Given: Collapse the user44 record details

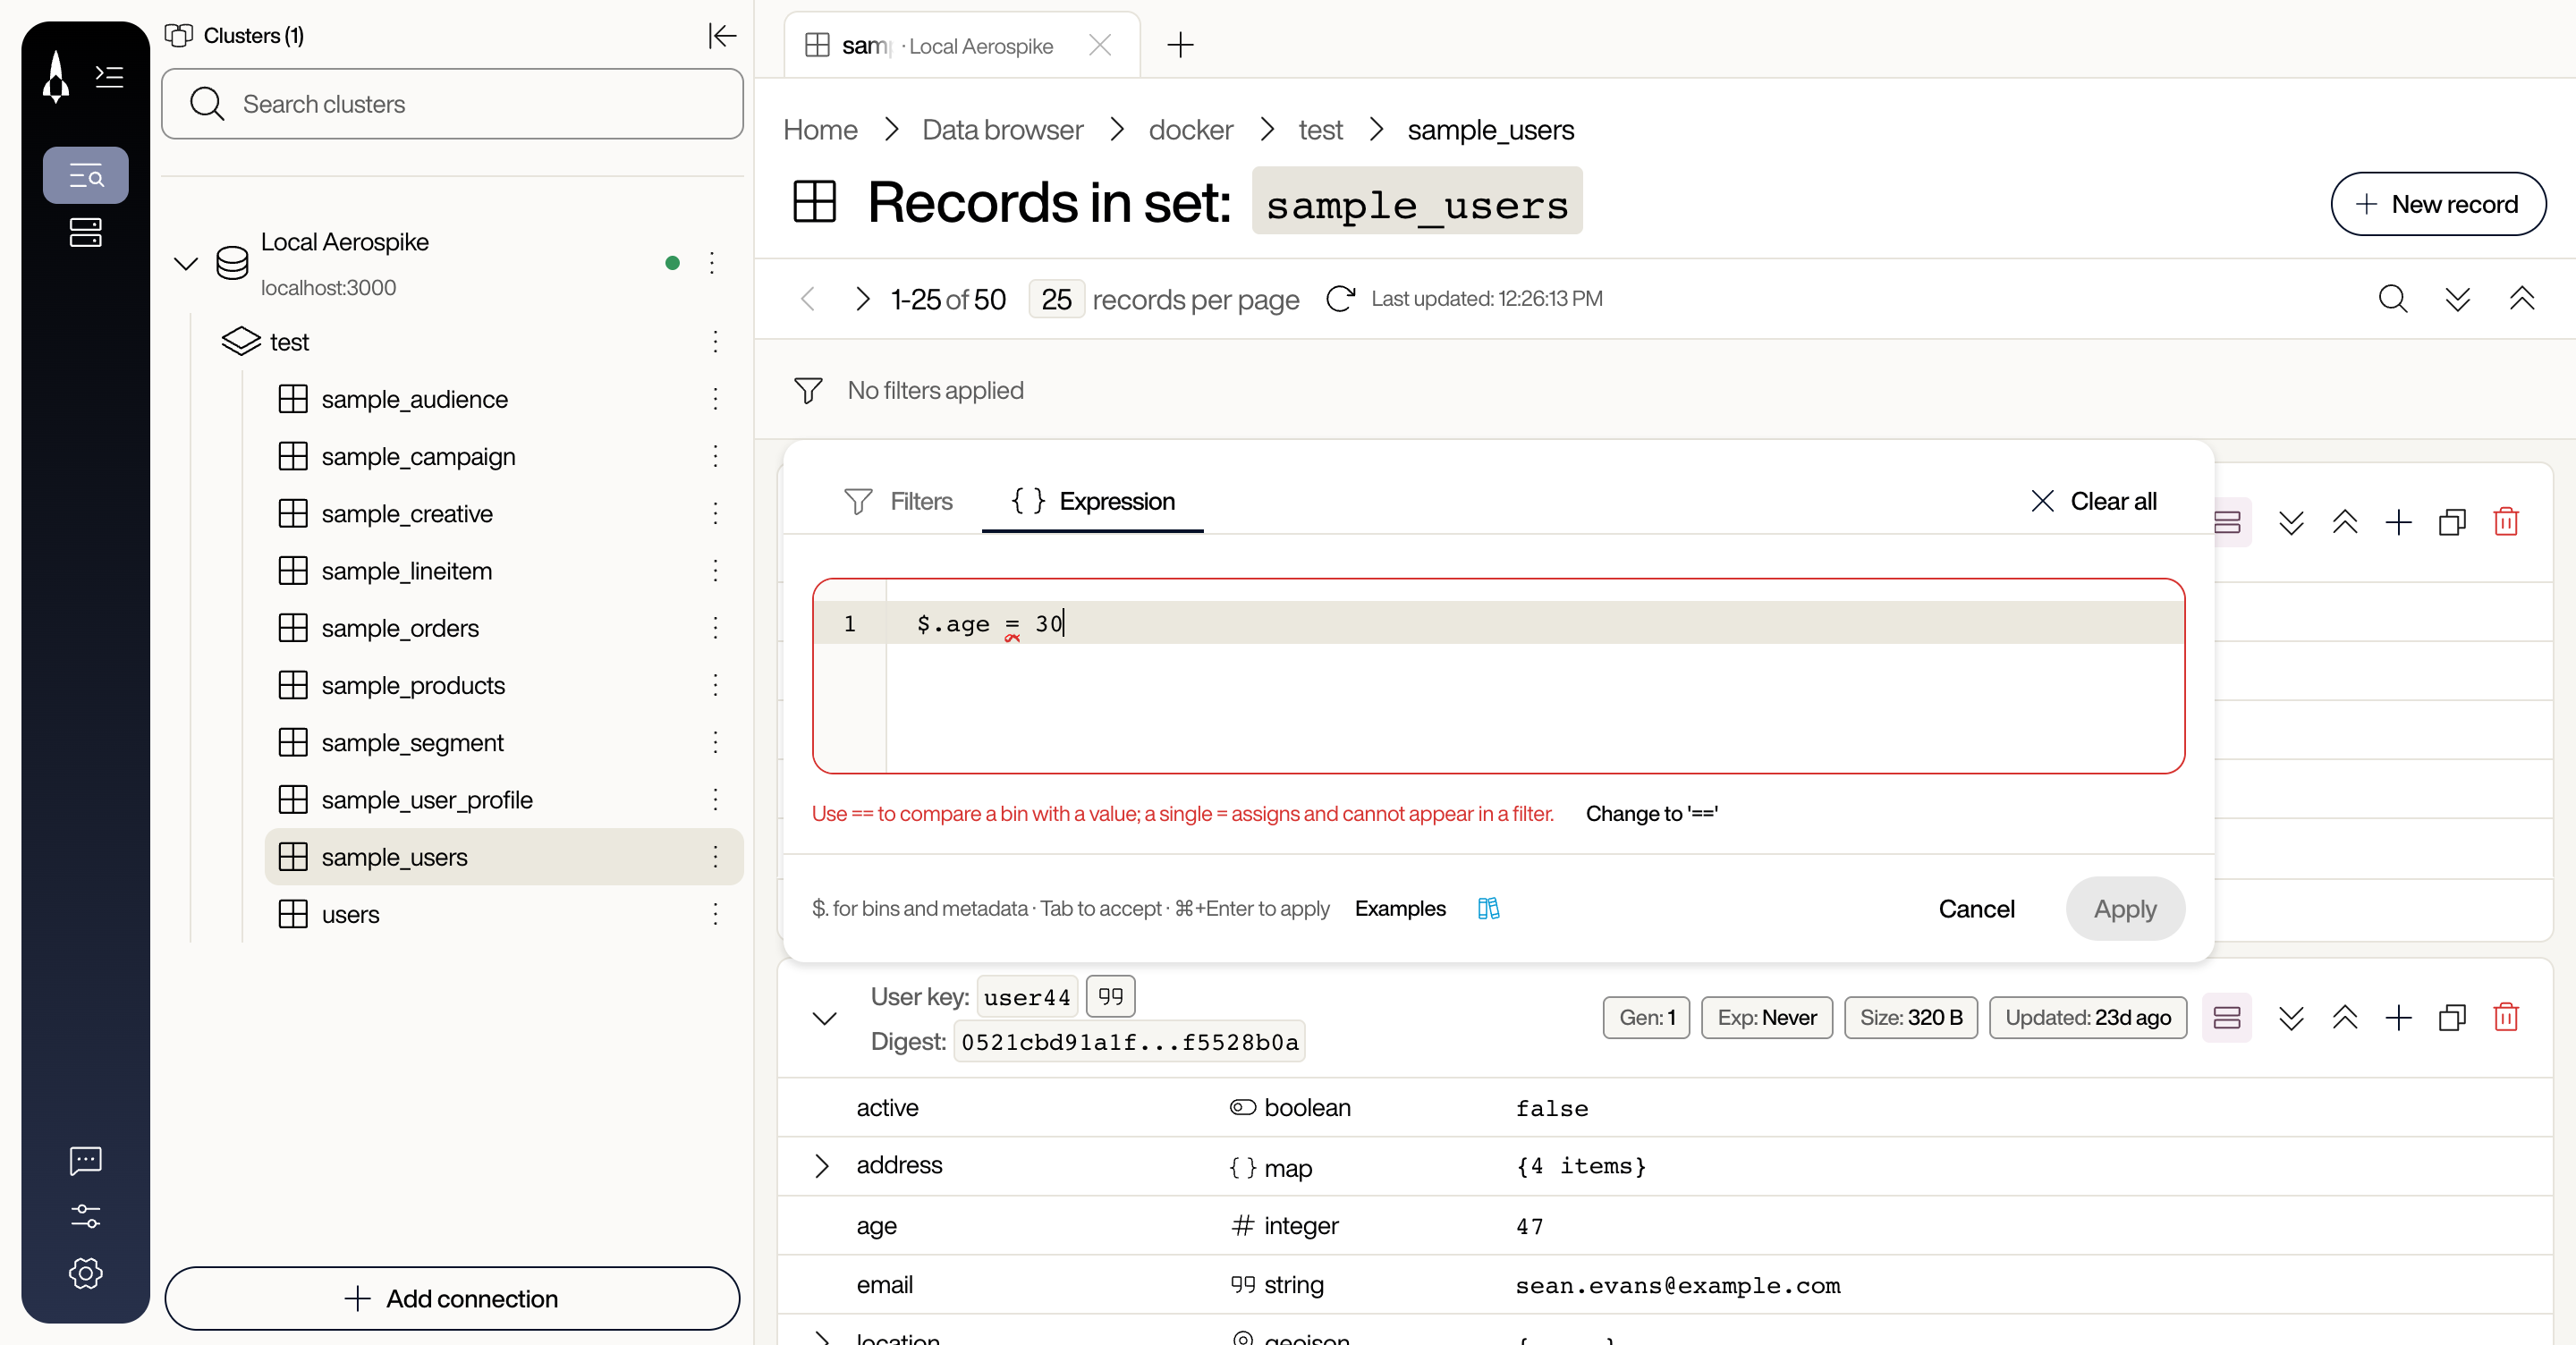Looking at the screenshot, I should pos(824,1019).
